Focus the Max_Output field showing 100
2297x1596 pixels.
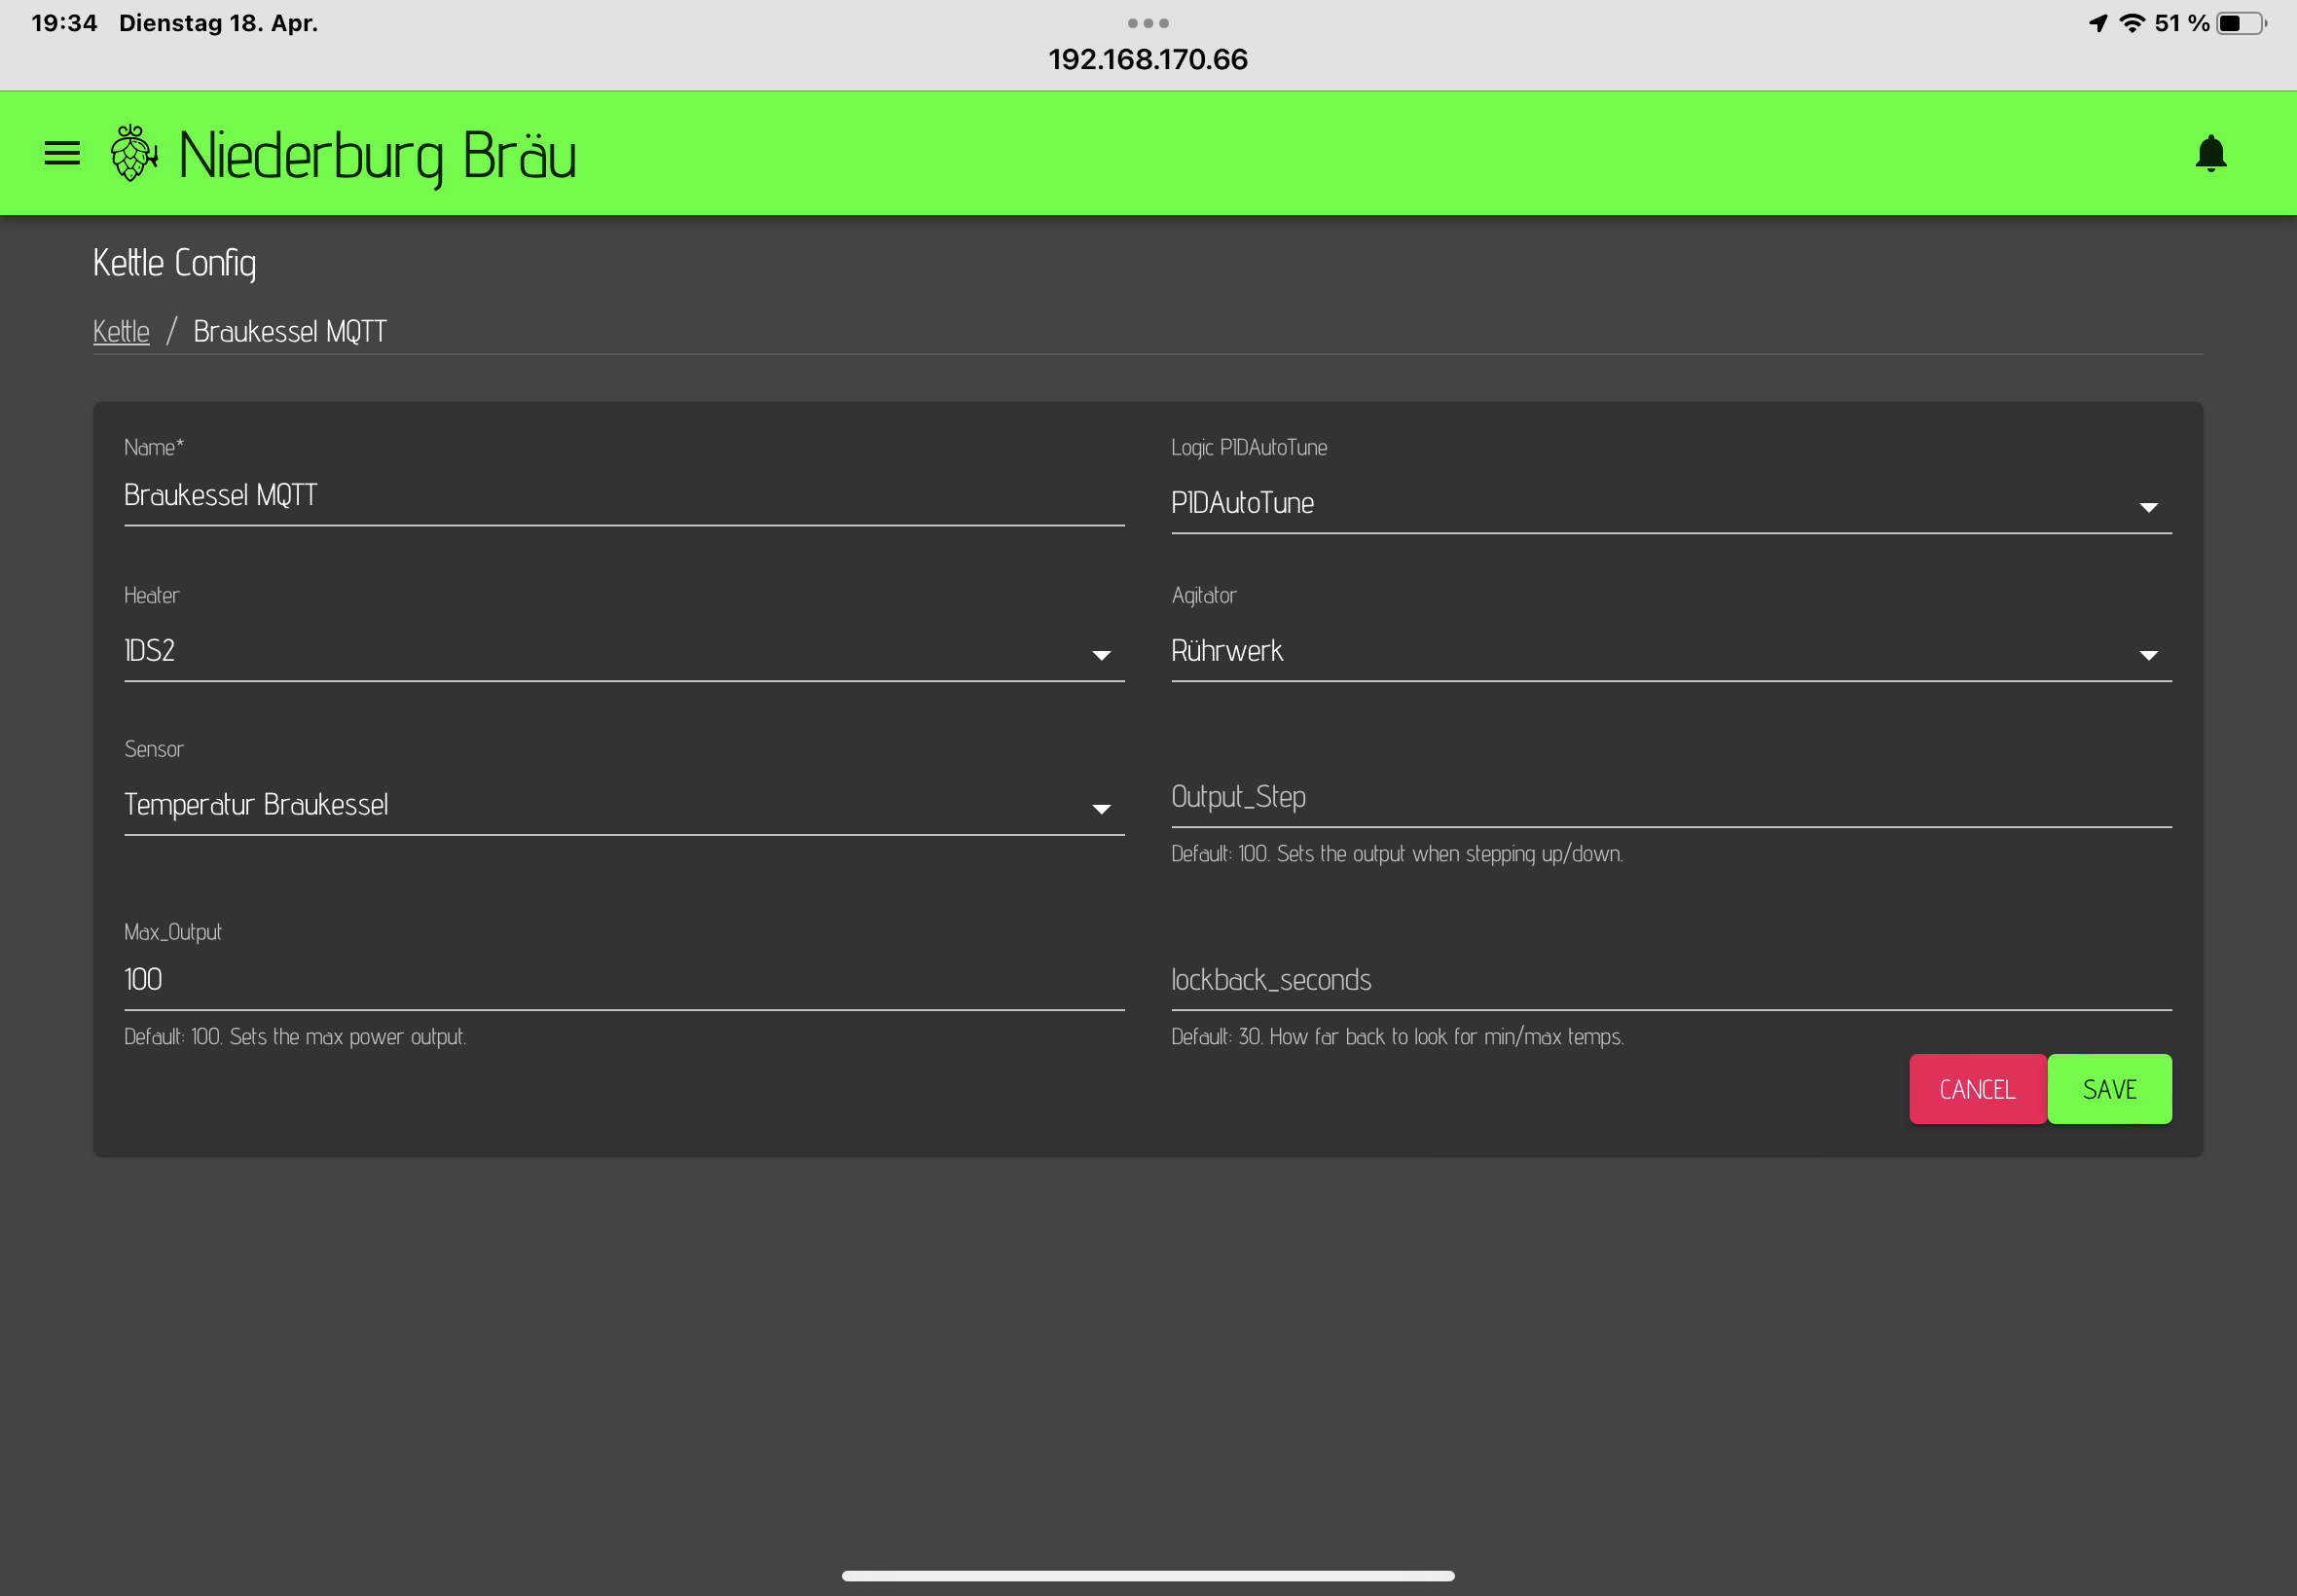623,980
